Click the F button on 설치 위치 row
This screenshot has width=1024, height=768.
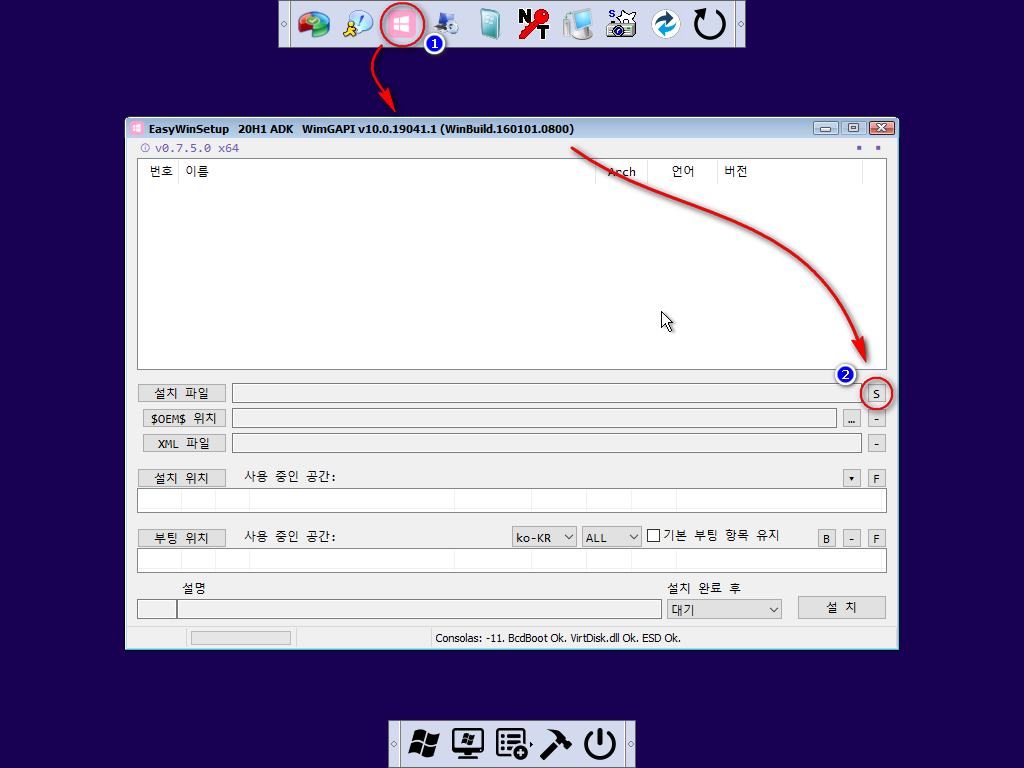point(876,478)
